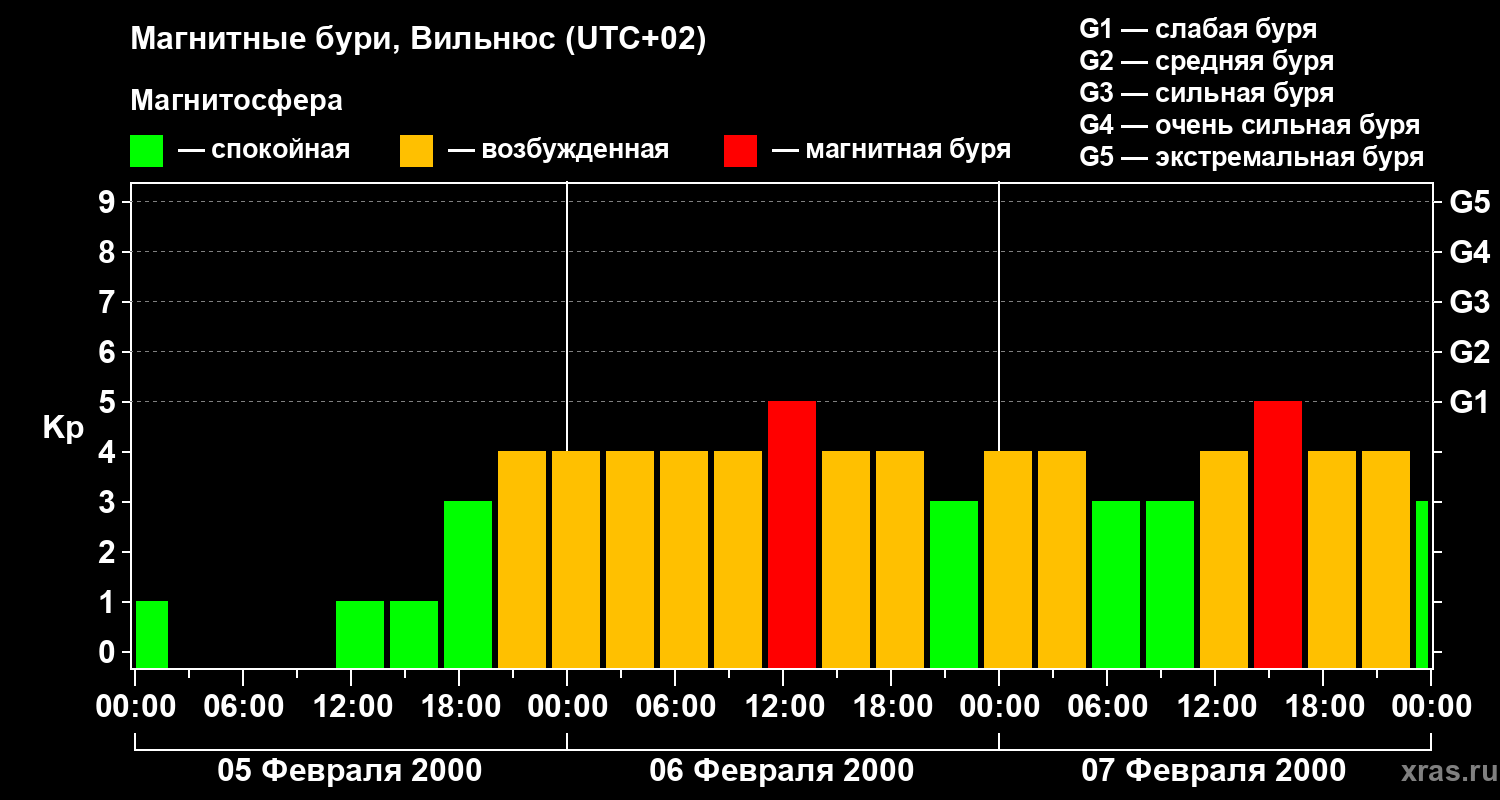This screenshot has width=1500, height=800.
Task: Click 'G5 — экстремальная буря' description
Action: (x=1252, y=158)
